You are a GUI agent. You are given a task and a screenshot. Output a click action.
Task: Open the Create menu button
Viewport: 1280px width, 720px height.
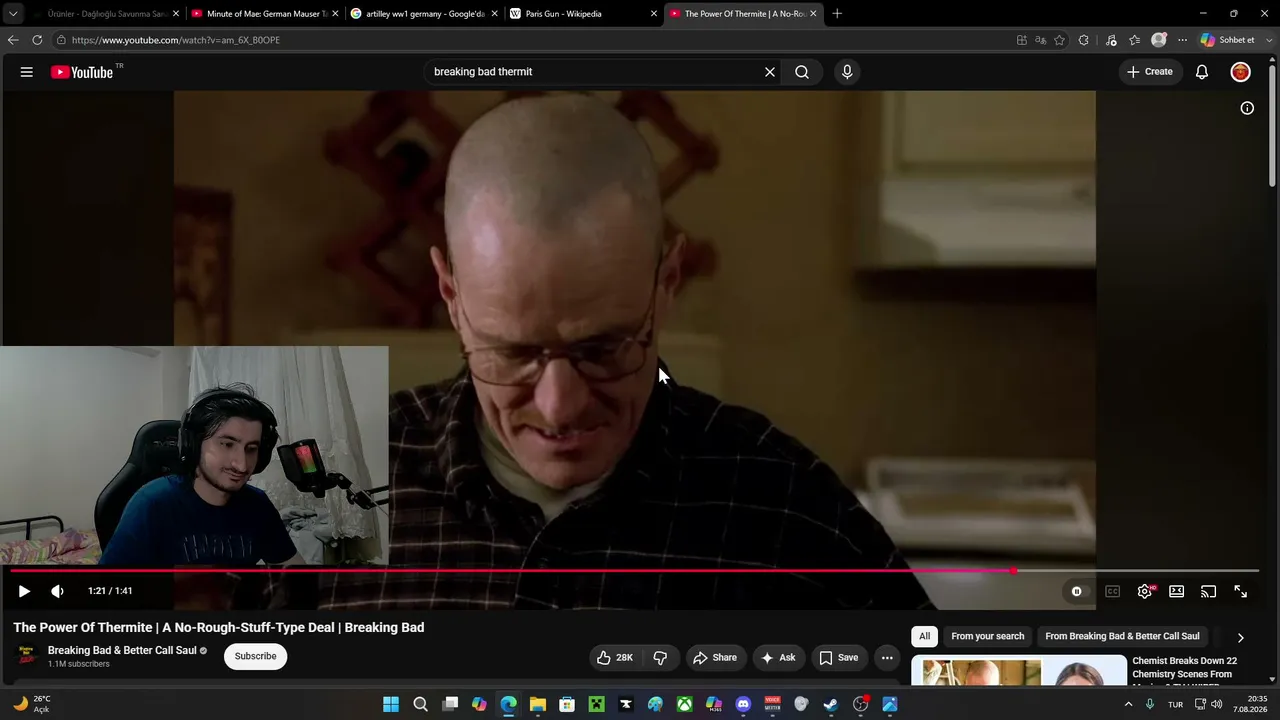(x=1150, y=72)
